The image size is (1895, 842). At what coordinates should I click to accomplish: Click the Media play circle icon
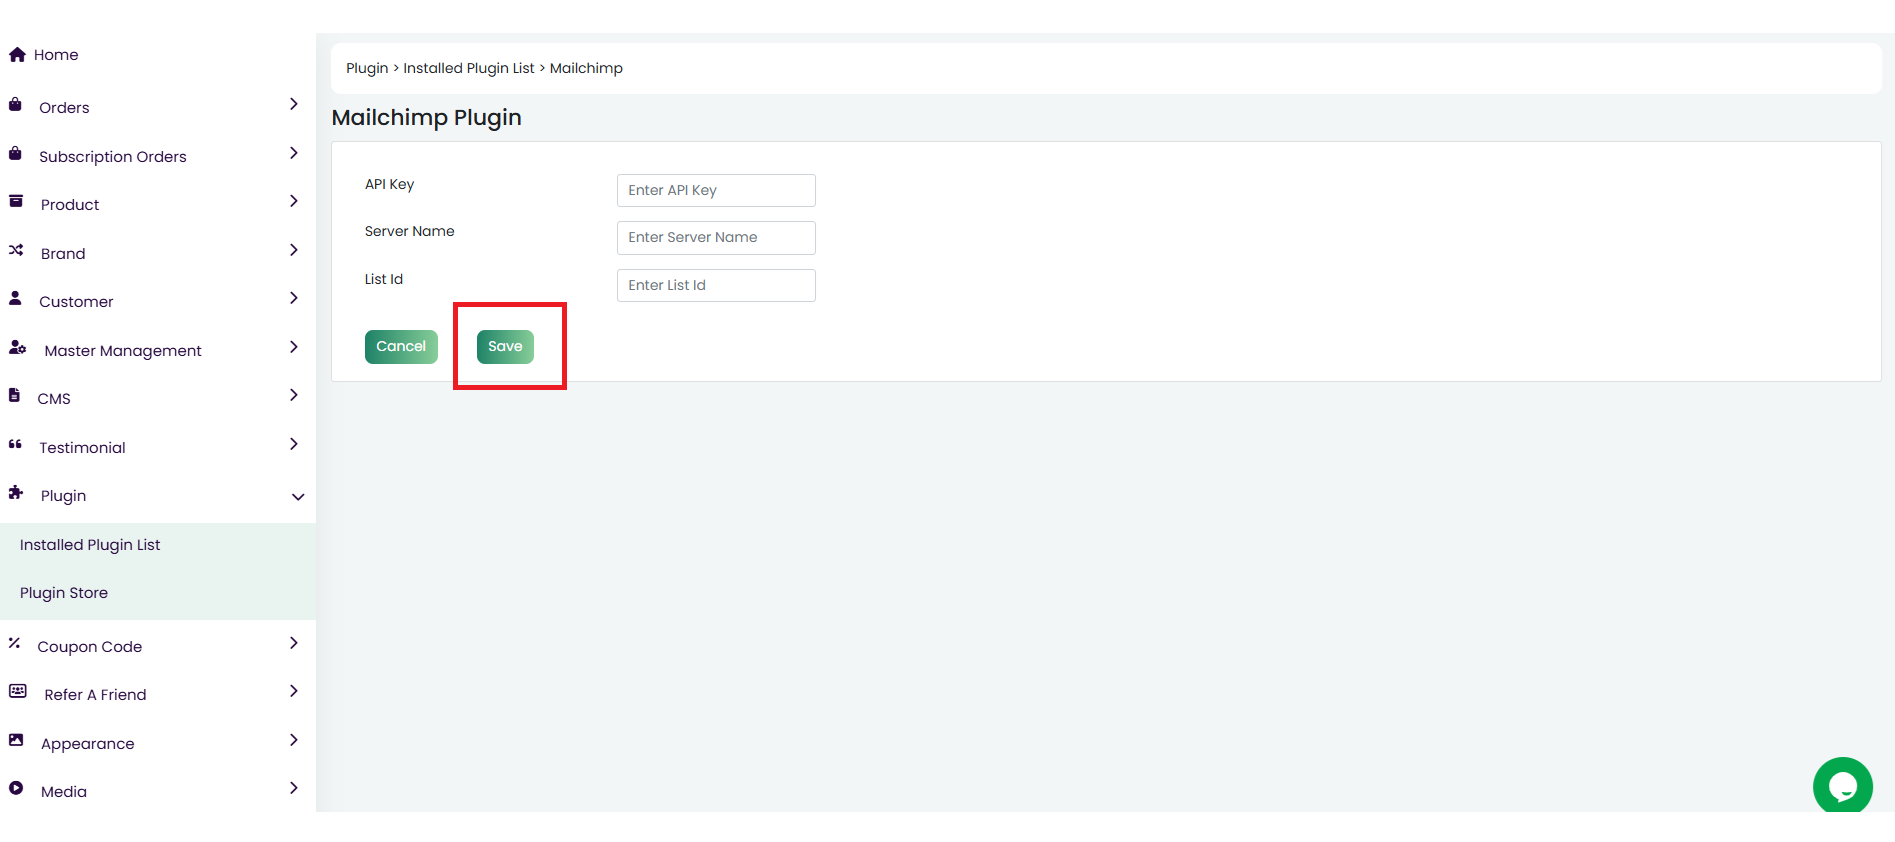point(16,789)
